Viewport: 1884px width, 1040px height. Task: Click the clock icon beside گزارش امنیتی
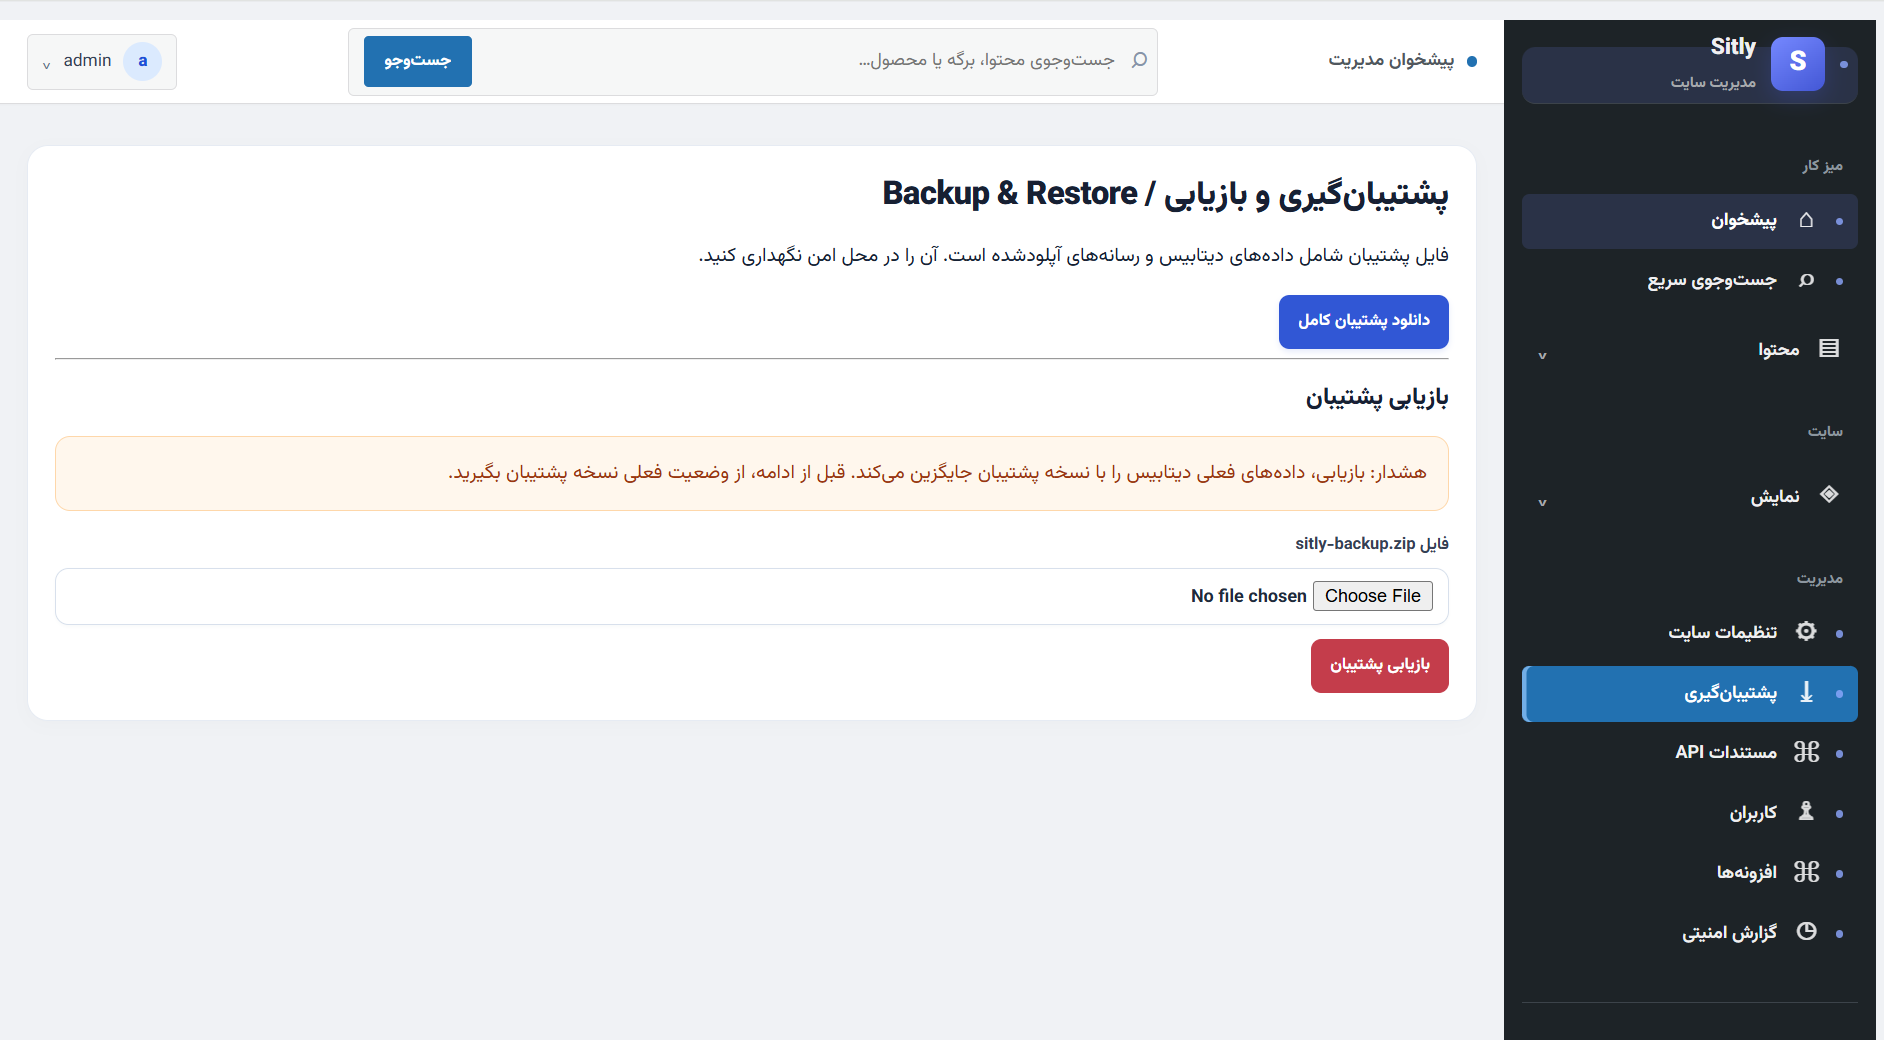click(1806, 931)
